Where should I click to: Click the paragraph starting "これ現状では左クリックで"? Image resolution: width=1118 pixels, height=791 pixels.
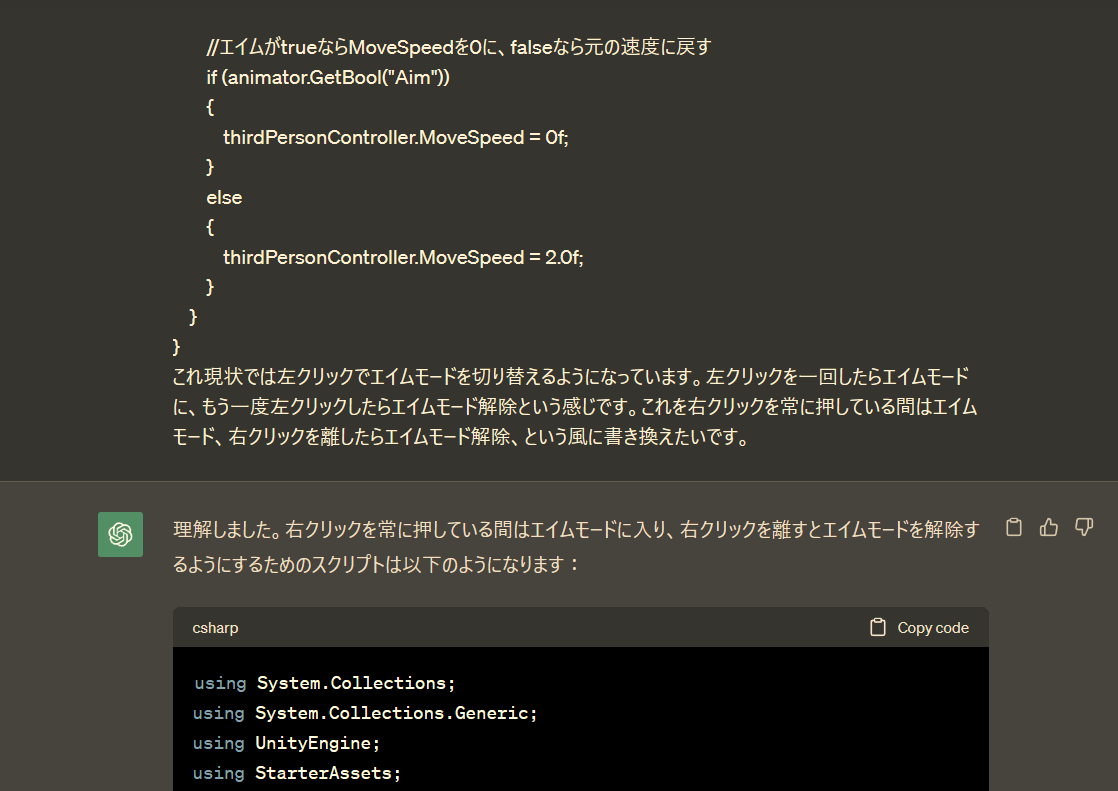pyautogui.click(x=575, y=407)
